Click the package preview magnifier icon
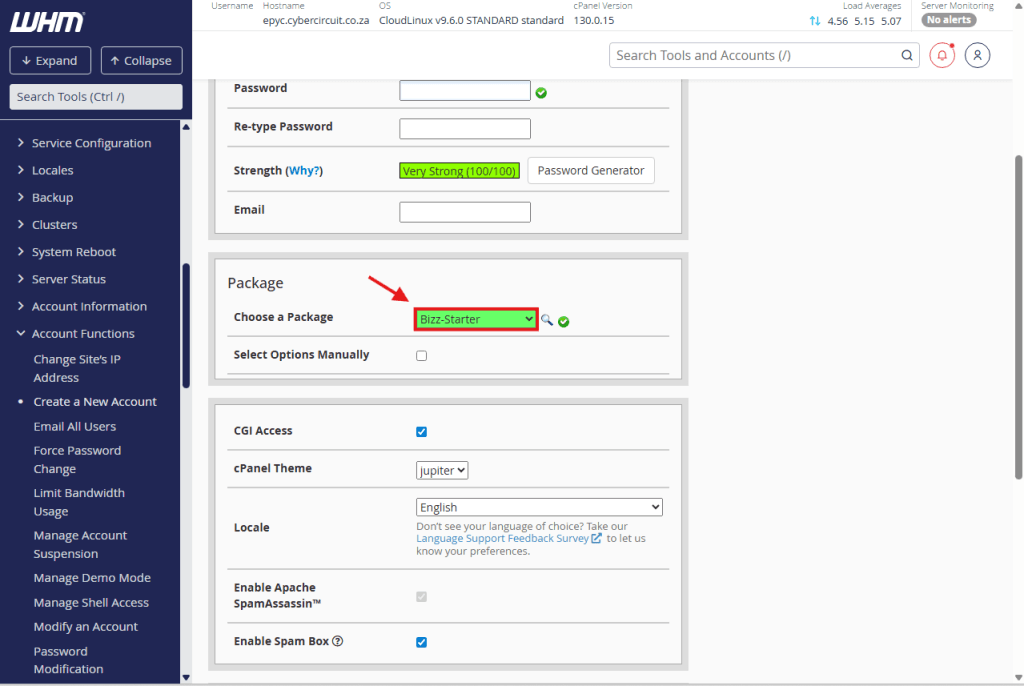1024x686 pixels. pos(547,320)
